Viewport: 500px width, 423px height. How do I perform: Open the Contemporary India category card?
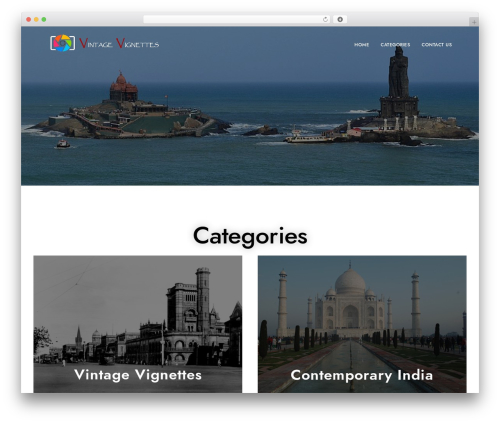[x=362, y=324]
